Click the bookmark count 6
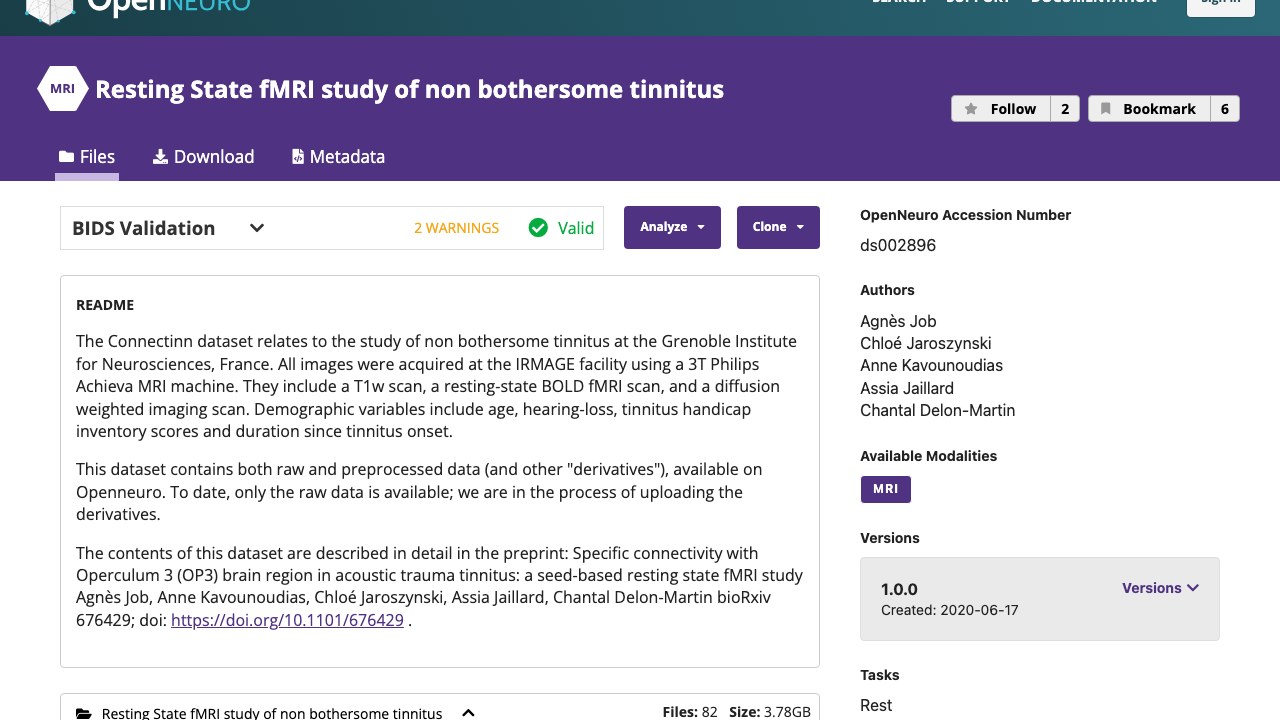The width and height of the screenshot is (1280, 720). point(1225,109)
